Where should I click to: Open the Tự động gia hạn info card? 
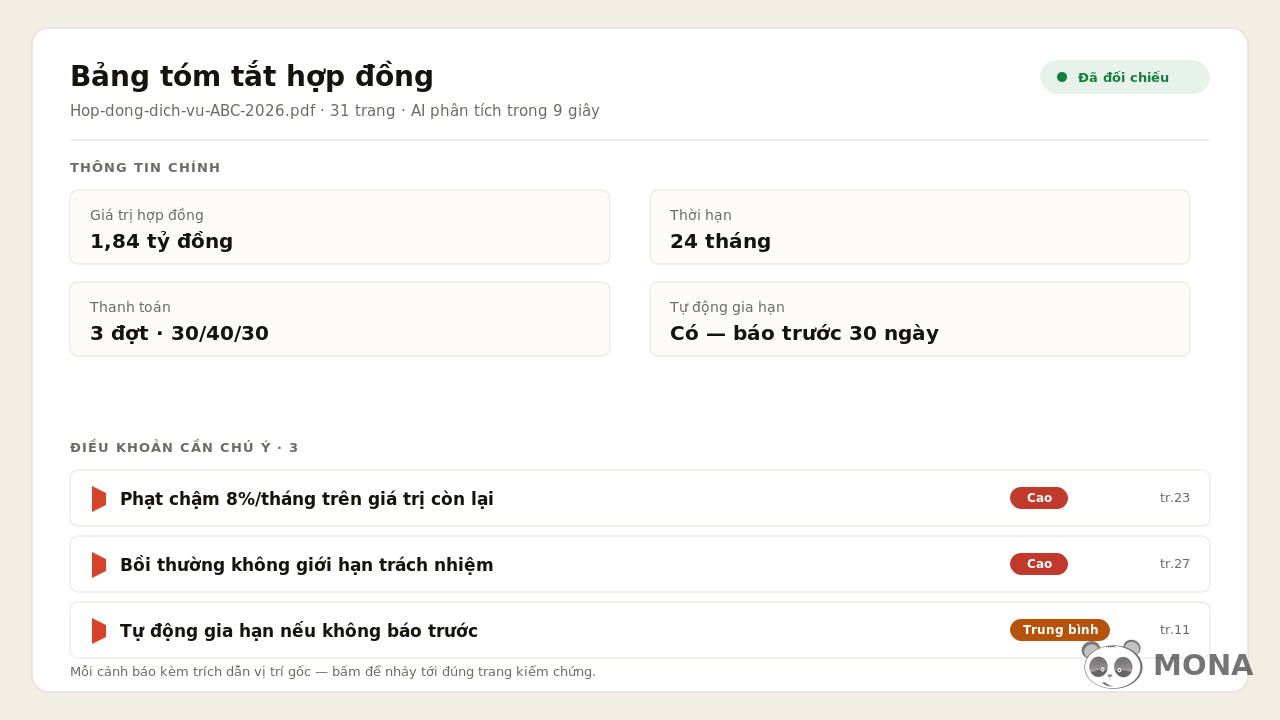pyautogui.click(x=920, y=319)
